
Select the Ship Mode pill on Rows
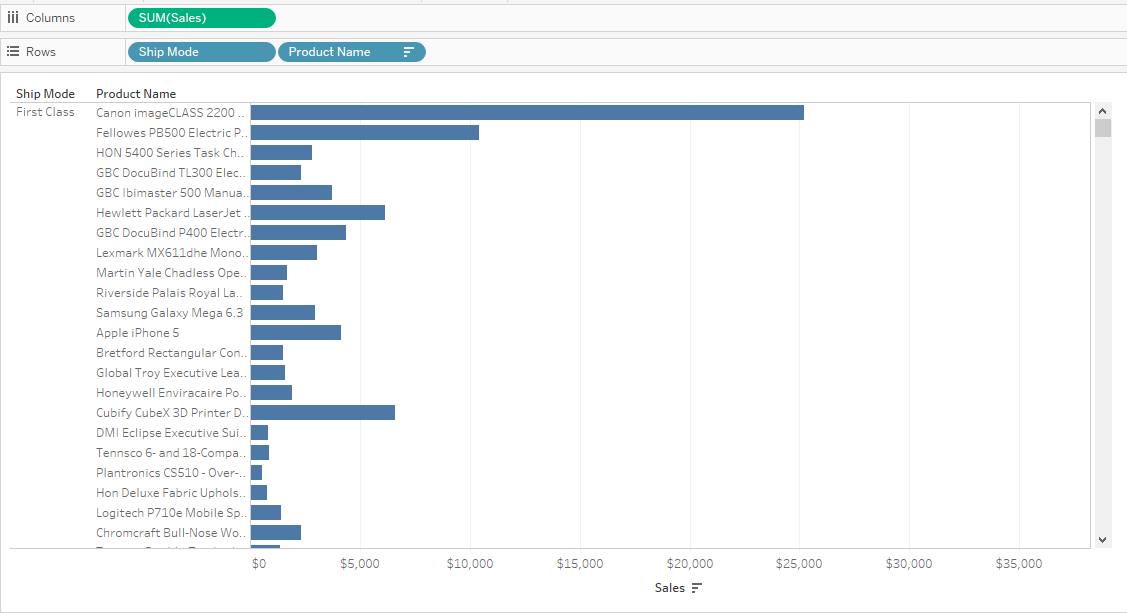coord(201,52)
